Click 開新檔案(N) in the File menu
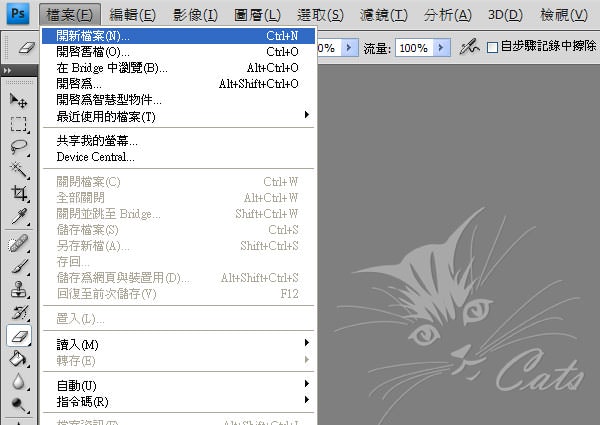Viewport: 600px width, 425px height. [93, 36]
